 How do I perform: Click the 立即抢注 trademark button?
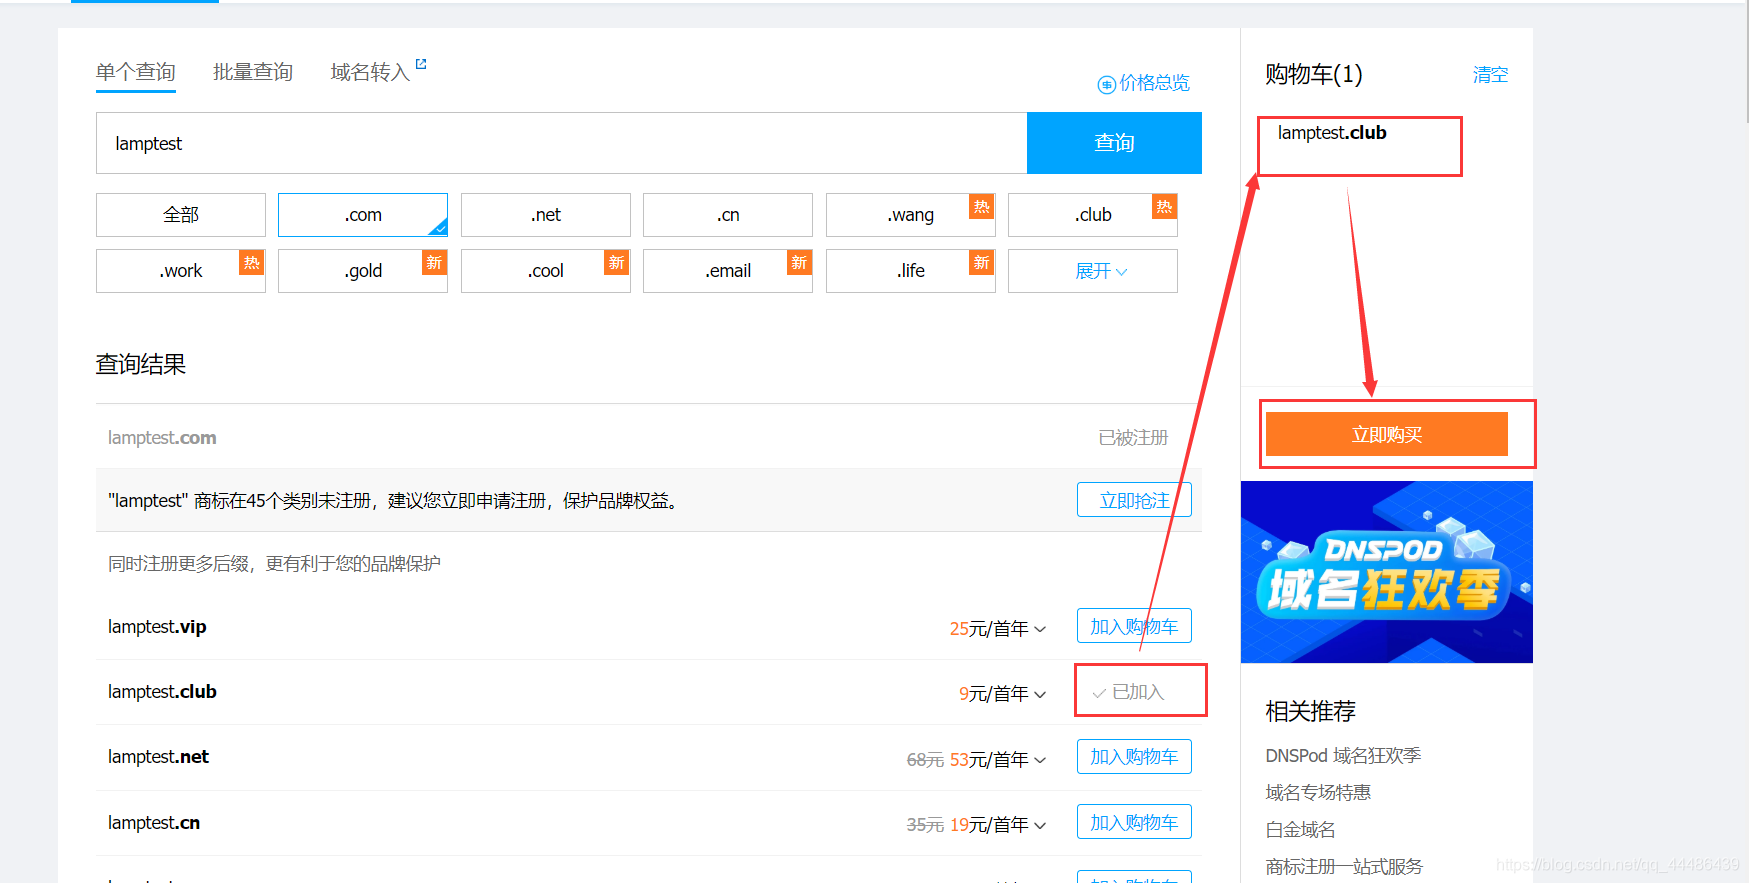pyautogui.click(x=1134, y=500)
